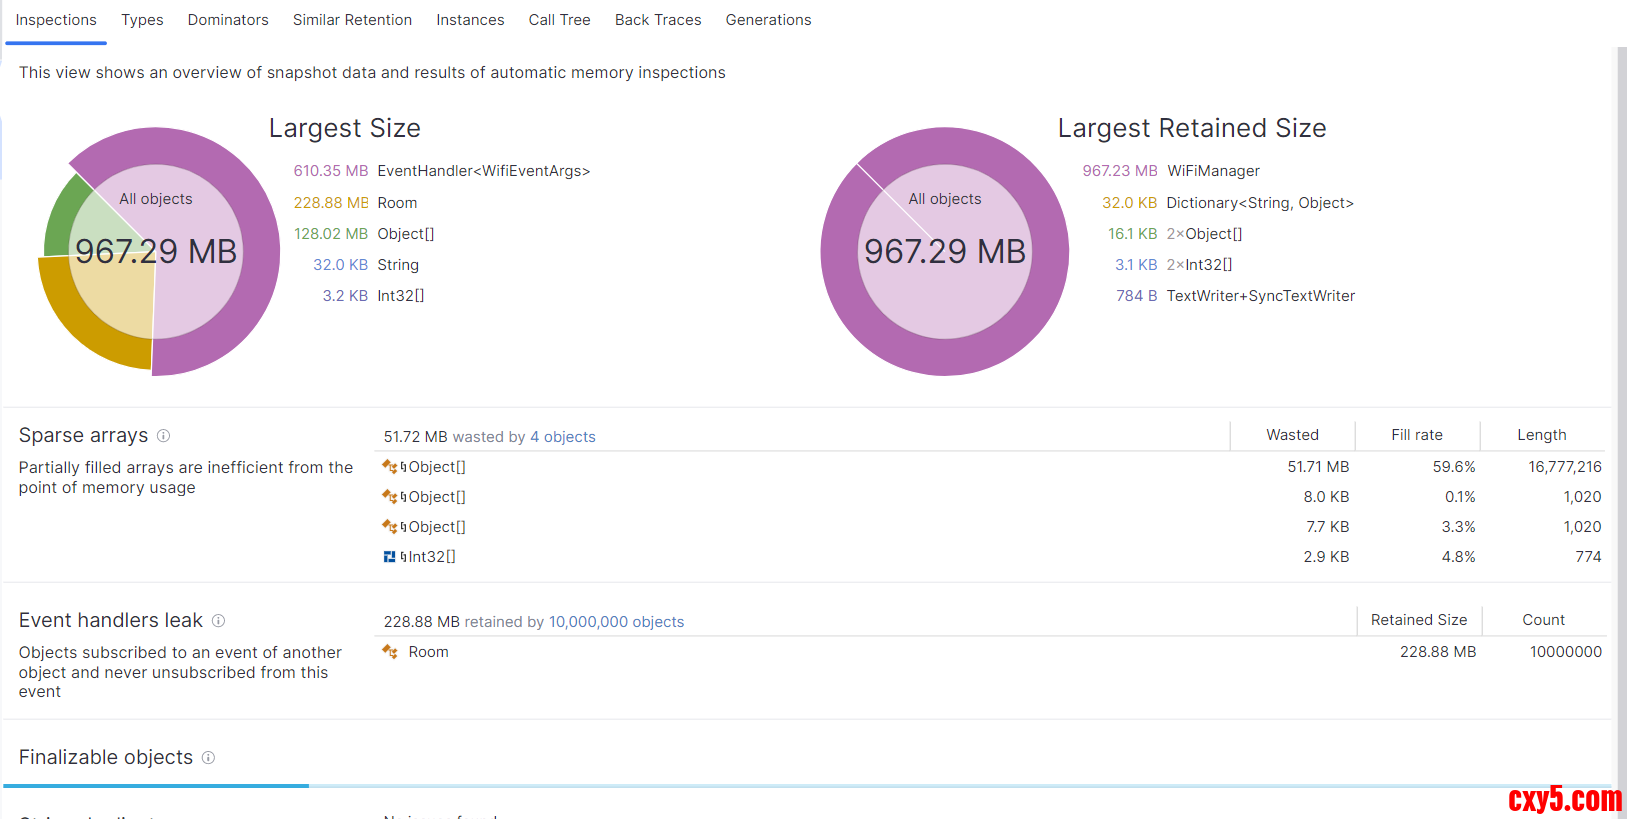
Task: Click the Event handlers leak info icon
Action: click(218, 621)
